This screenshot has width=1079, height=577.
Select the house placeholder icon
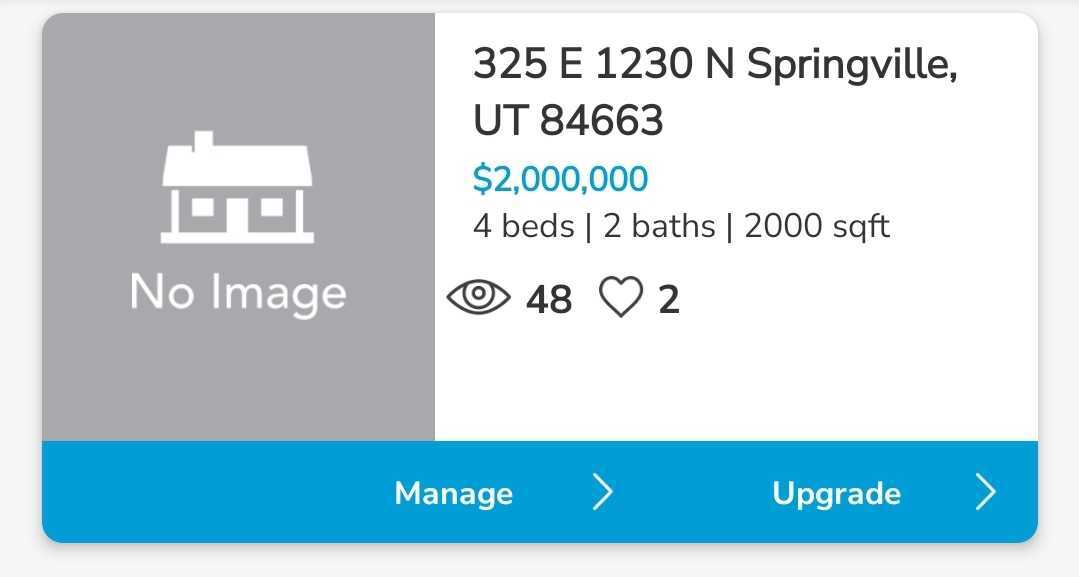(x=236, y=190)
